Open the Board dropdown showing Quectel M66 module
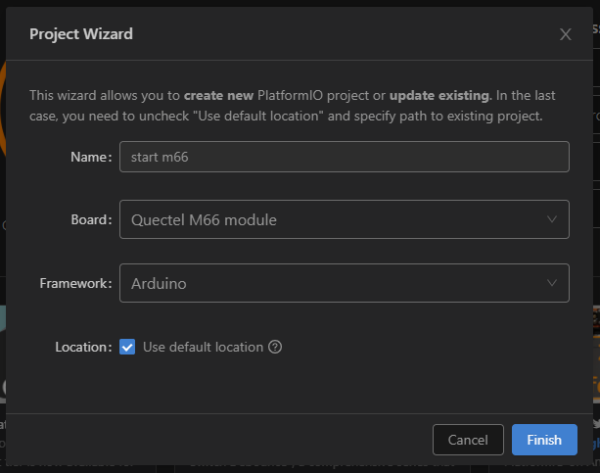Image resolution: width=600 pixels, height=473 pixels. click(x=343, y=219)
